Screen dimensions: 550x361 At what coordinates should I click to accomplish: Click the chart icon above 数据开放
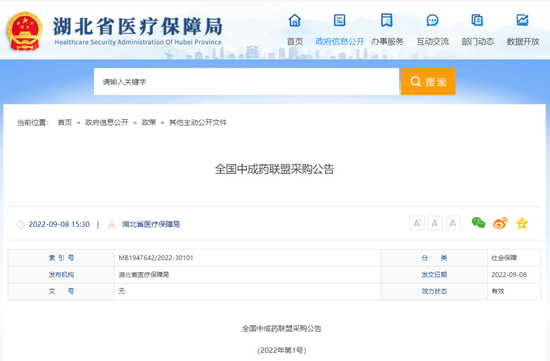522,20
